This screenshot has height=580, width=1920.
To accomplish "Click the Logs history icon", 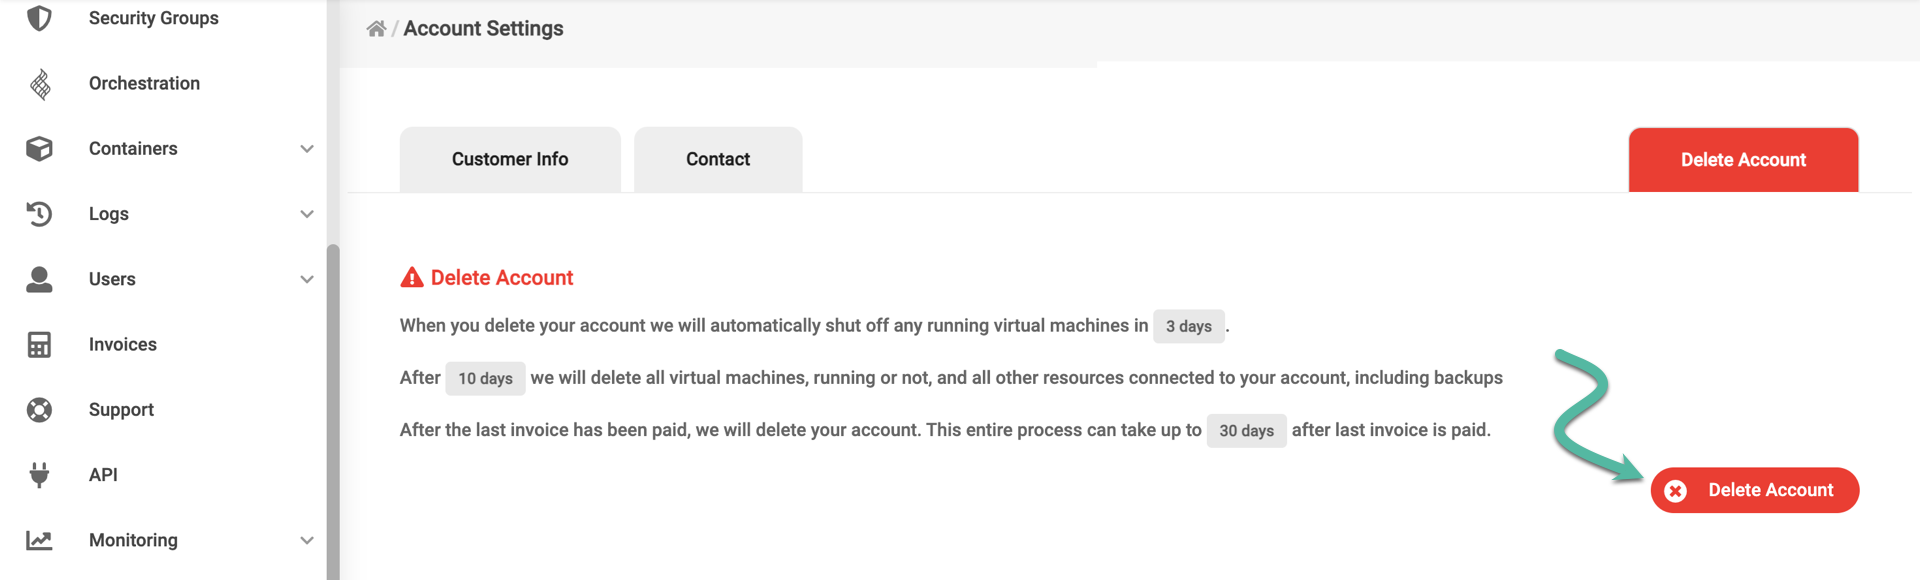I will (x=39, y=214).
